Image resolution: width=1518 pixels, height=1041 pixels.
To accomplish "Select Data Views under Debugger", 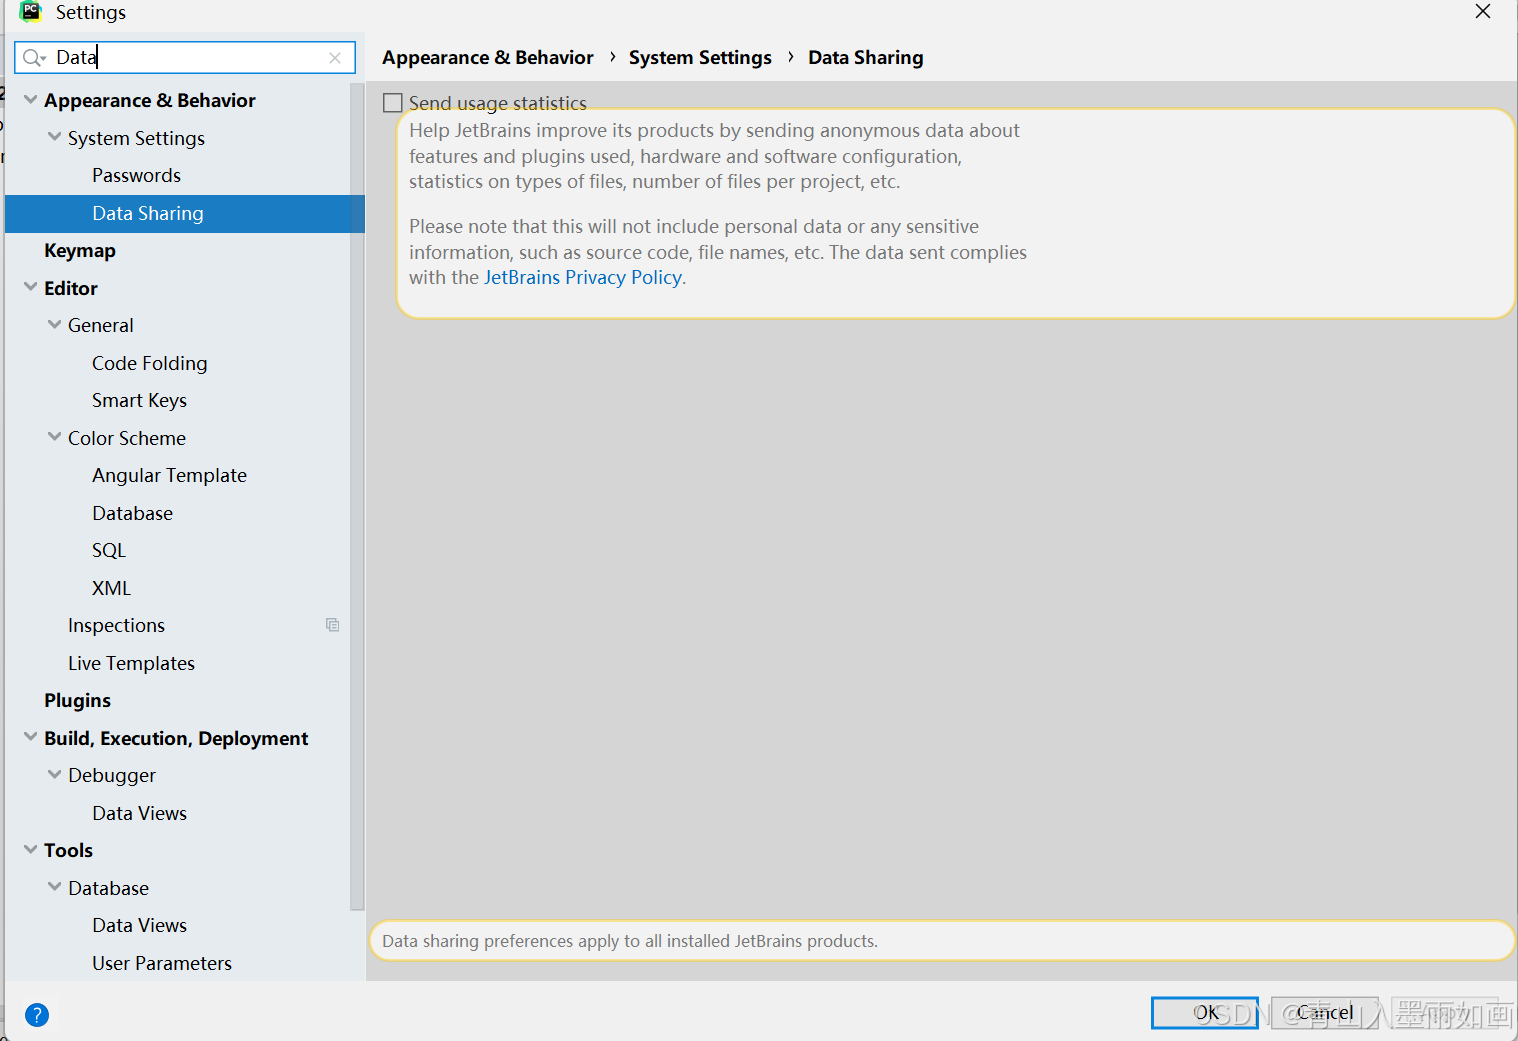I will point(140,813).
